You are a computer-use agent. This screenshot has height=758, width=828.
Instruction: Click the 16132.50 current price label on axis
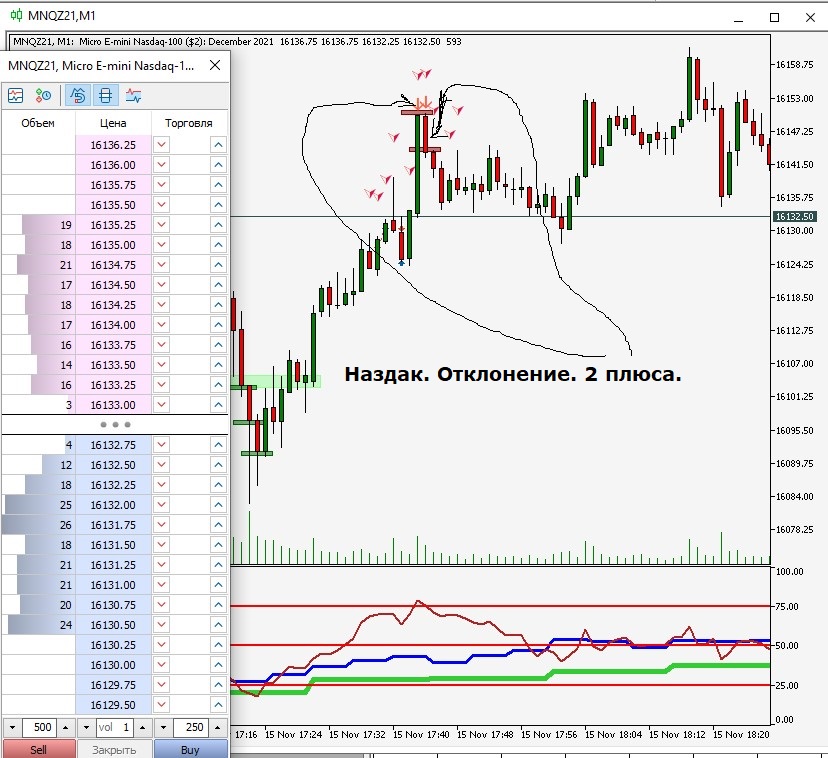(795, 217)
